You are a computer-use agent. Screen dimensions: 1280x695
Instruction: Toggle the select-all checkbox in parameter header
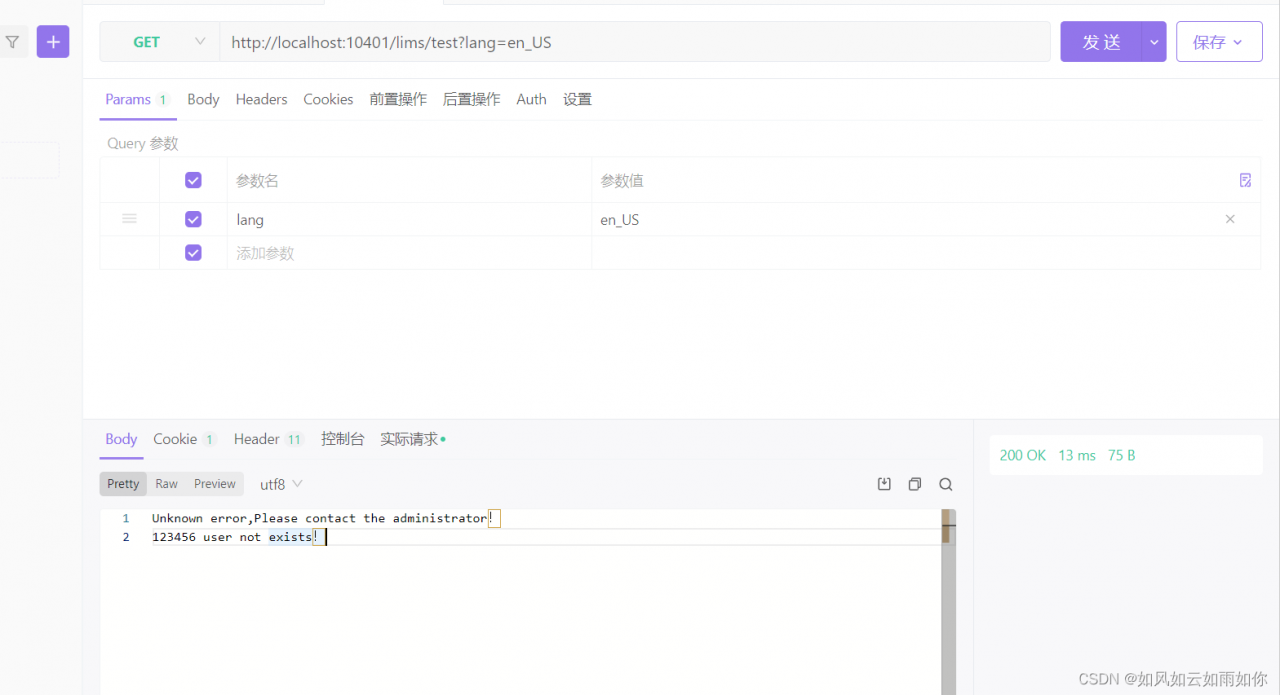click(x=193, y=180)
